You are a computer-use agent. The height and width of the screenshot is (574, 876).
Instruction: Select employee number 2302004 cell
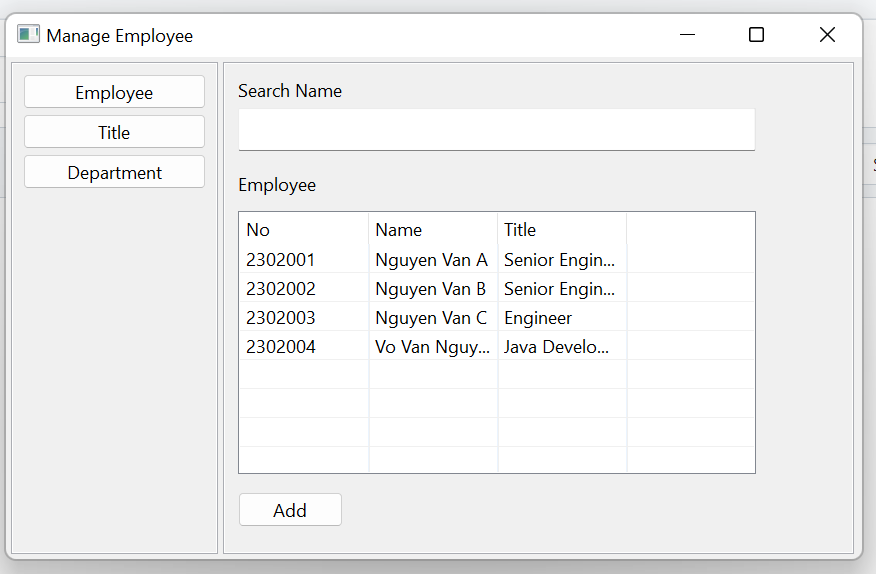304,347
